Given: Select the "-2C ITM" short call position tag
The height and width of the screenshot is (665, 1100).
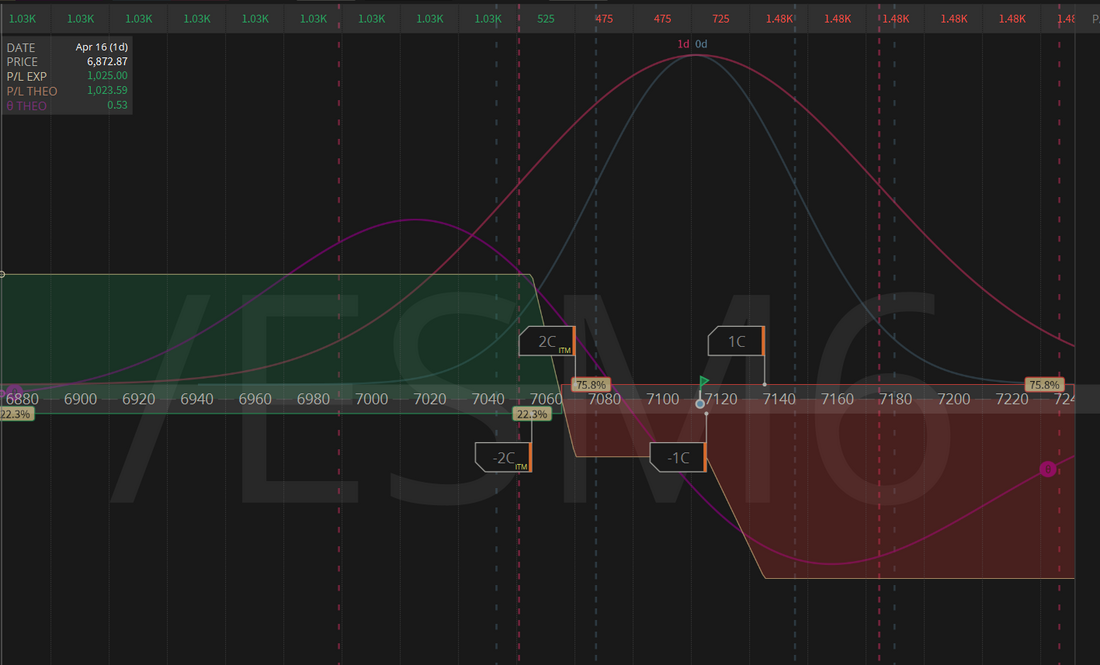Looking at the screenshot, I should [502, 457].
